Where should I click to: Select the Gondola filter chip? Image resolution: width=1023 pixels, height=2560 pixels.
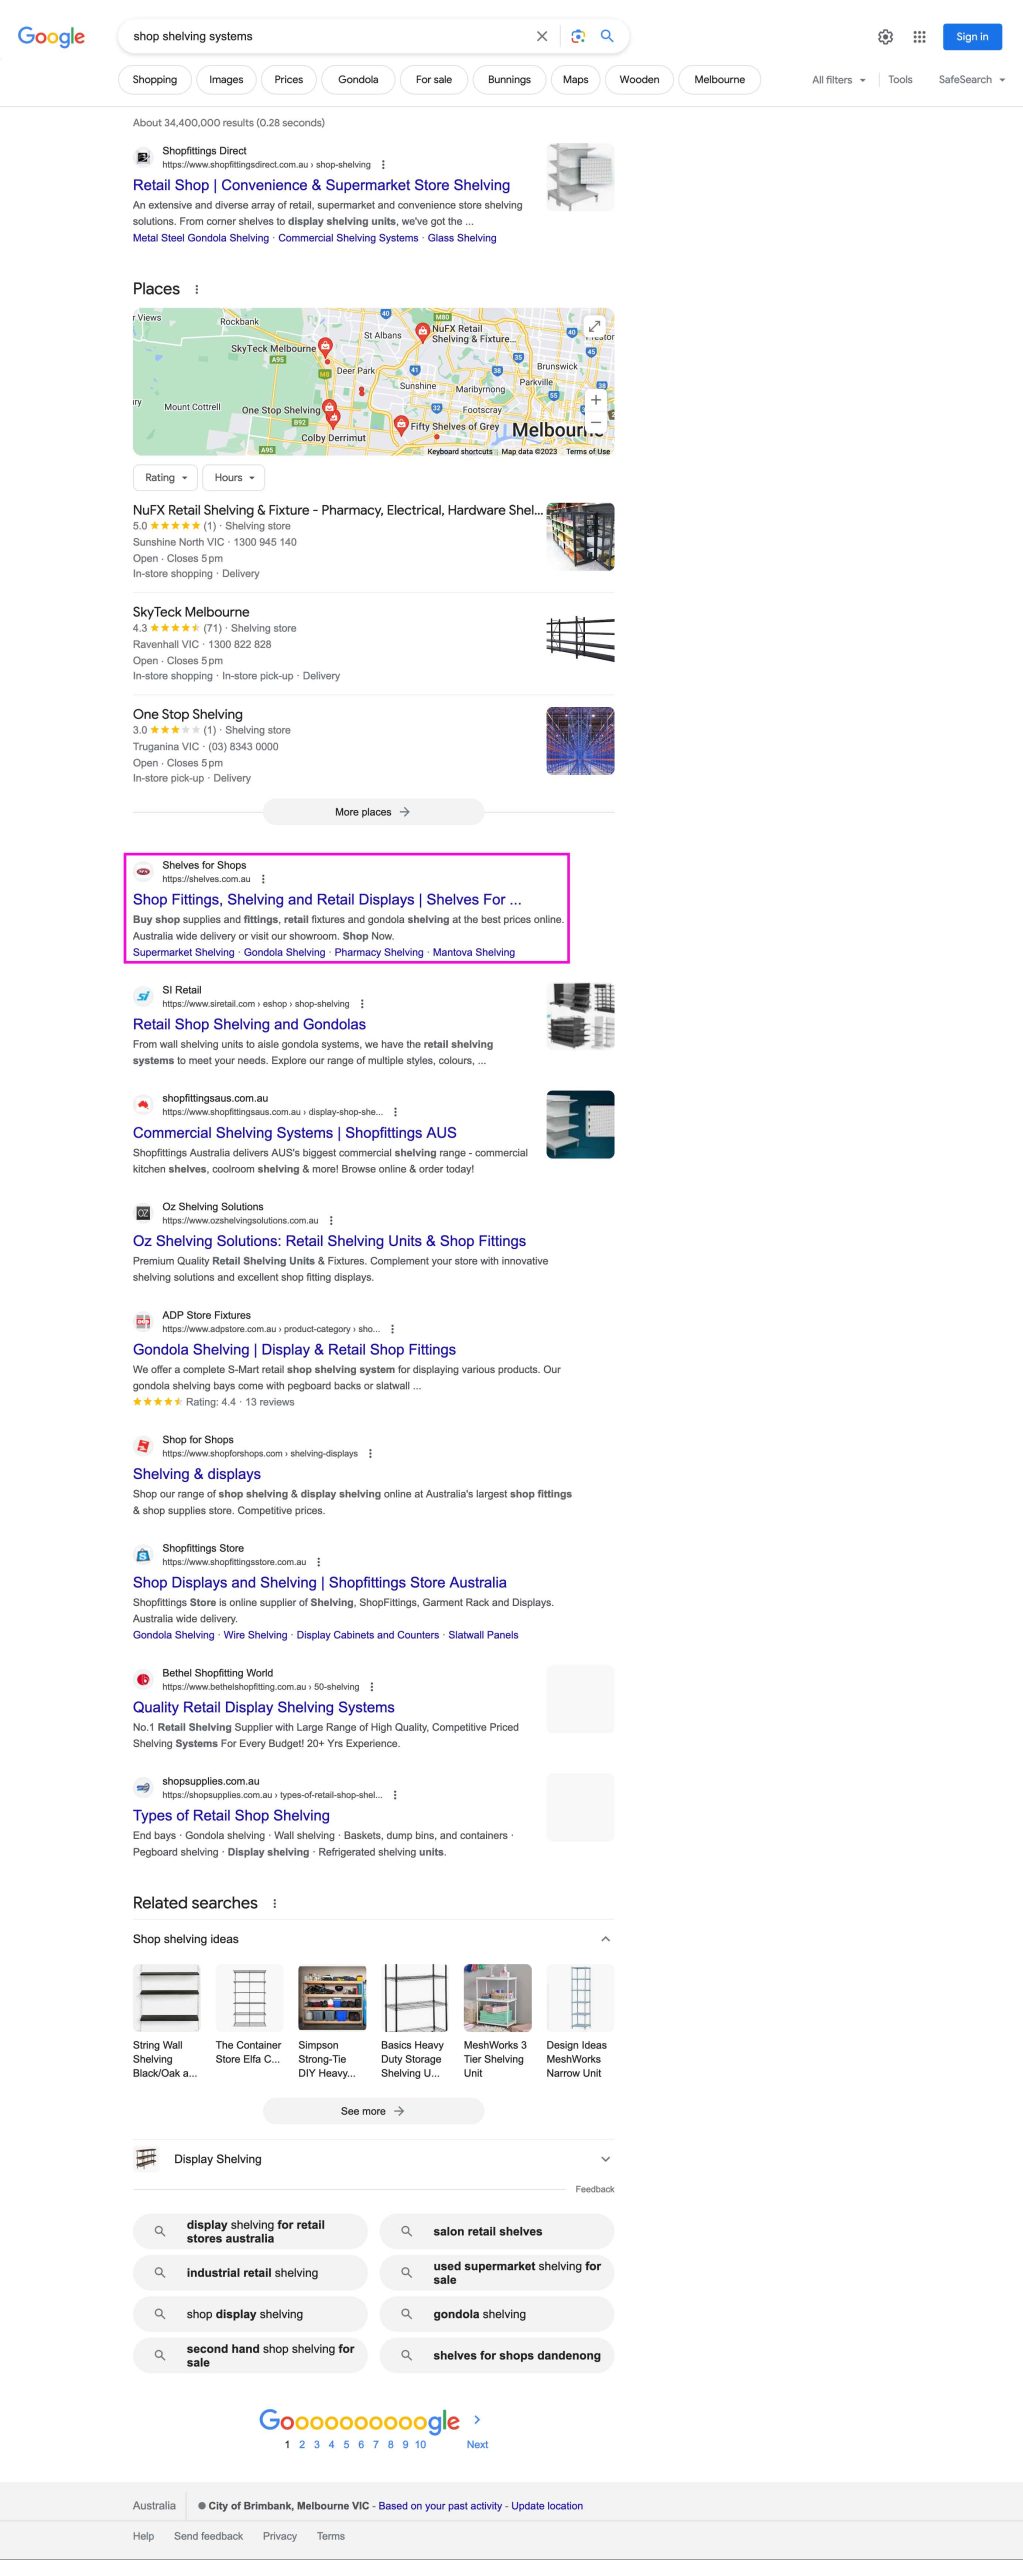pos(358,80)
